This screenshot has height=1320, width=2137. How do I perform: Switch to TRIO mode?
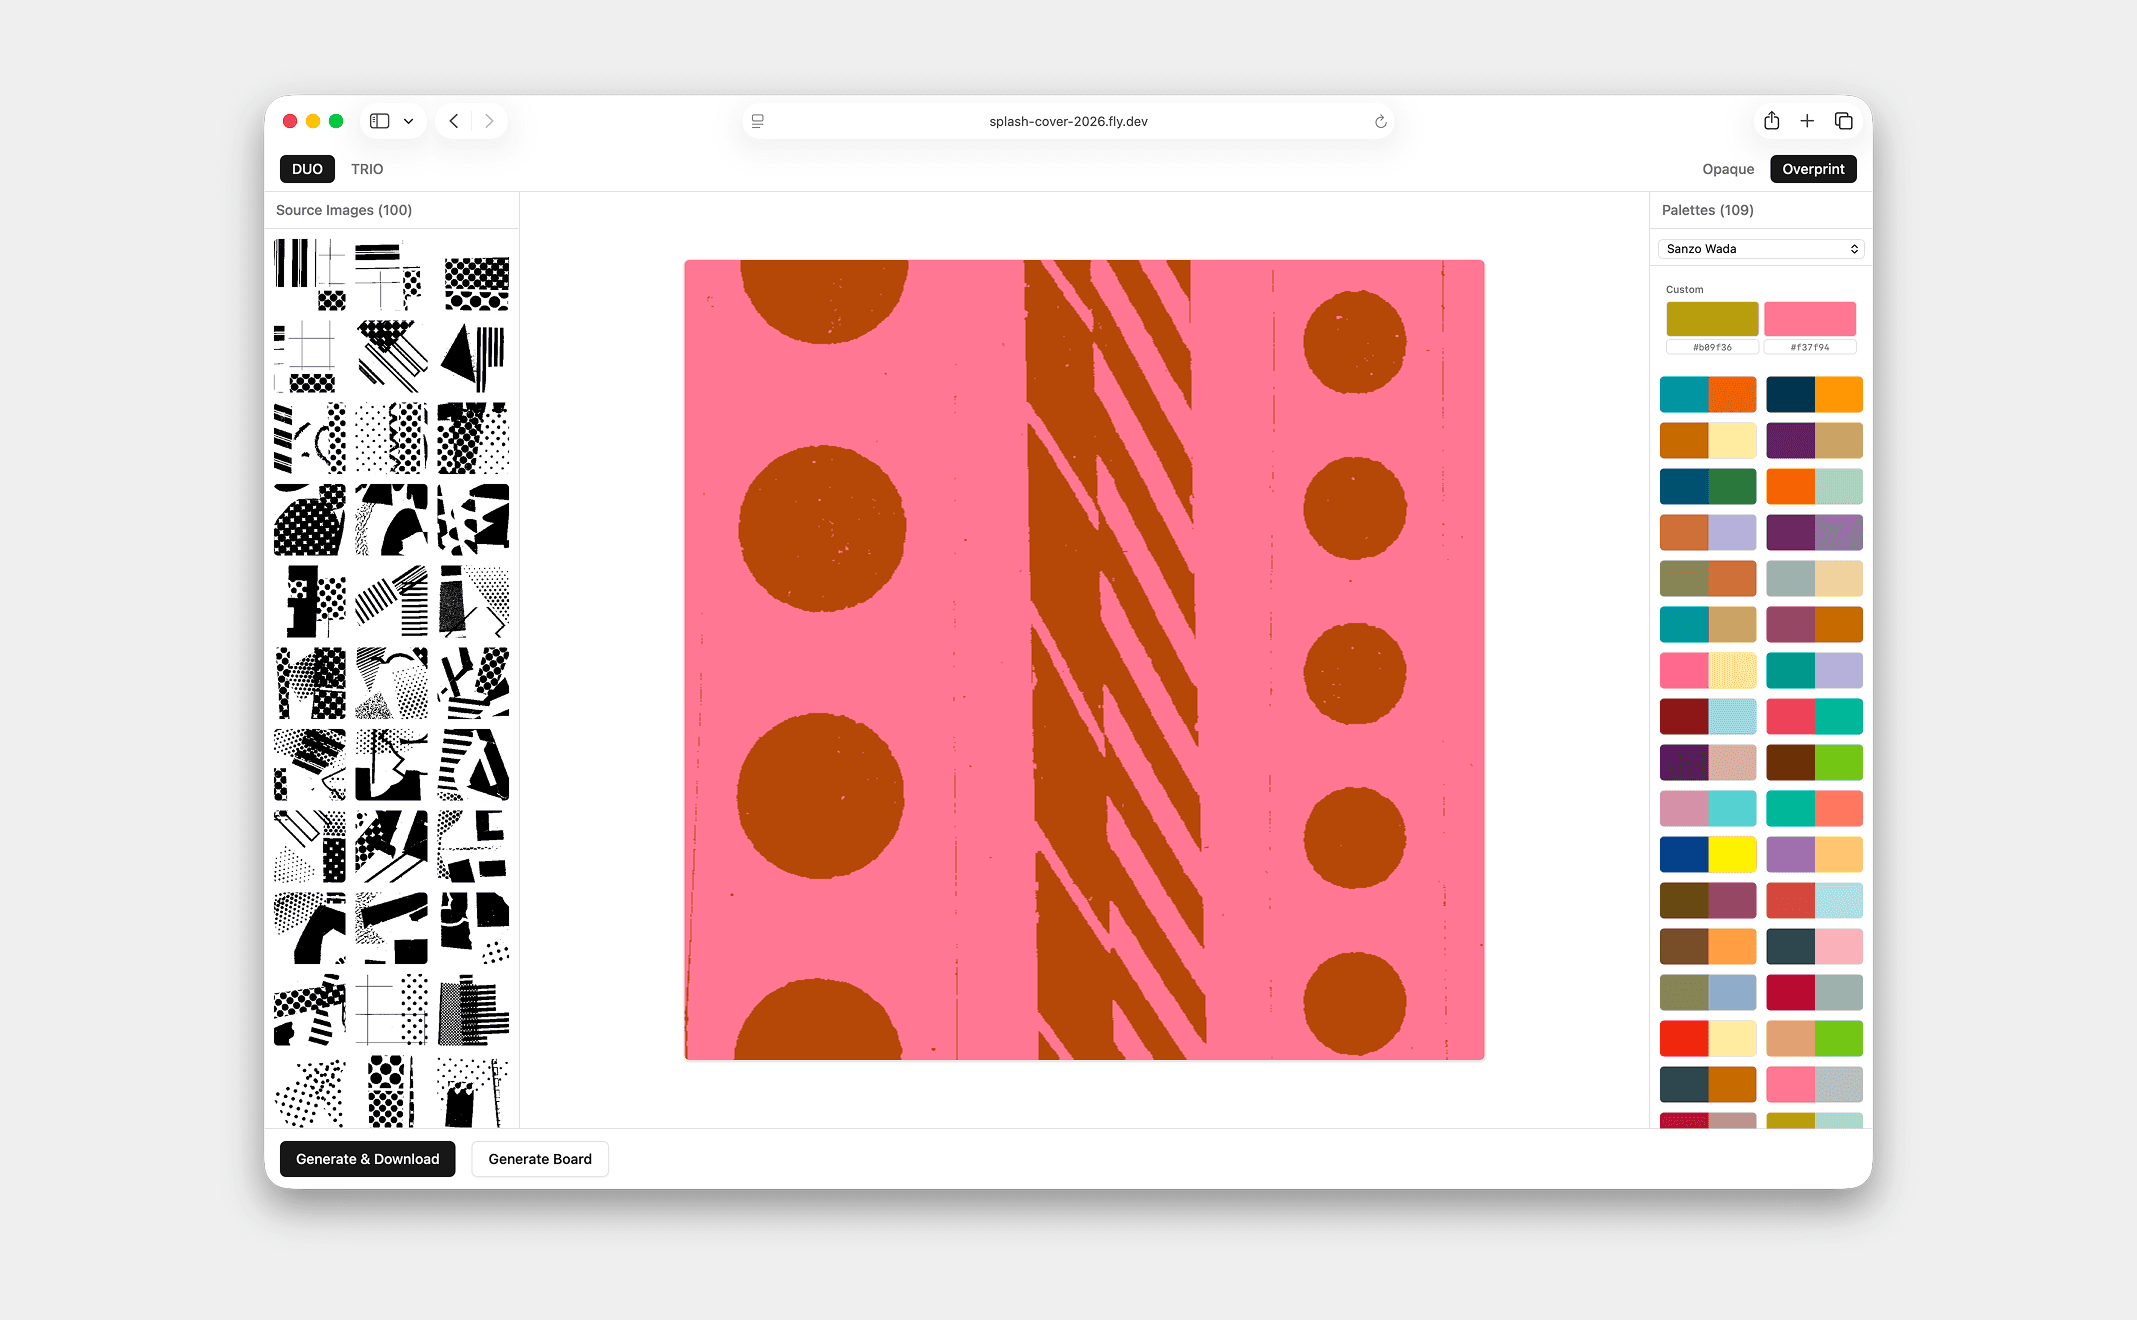pos(367,169)
